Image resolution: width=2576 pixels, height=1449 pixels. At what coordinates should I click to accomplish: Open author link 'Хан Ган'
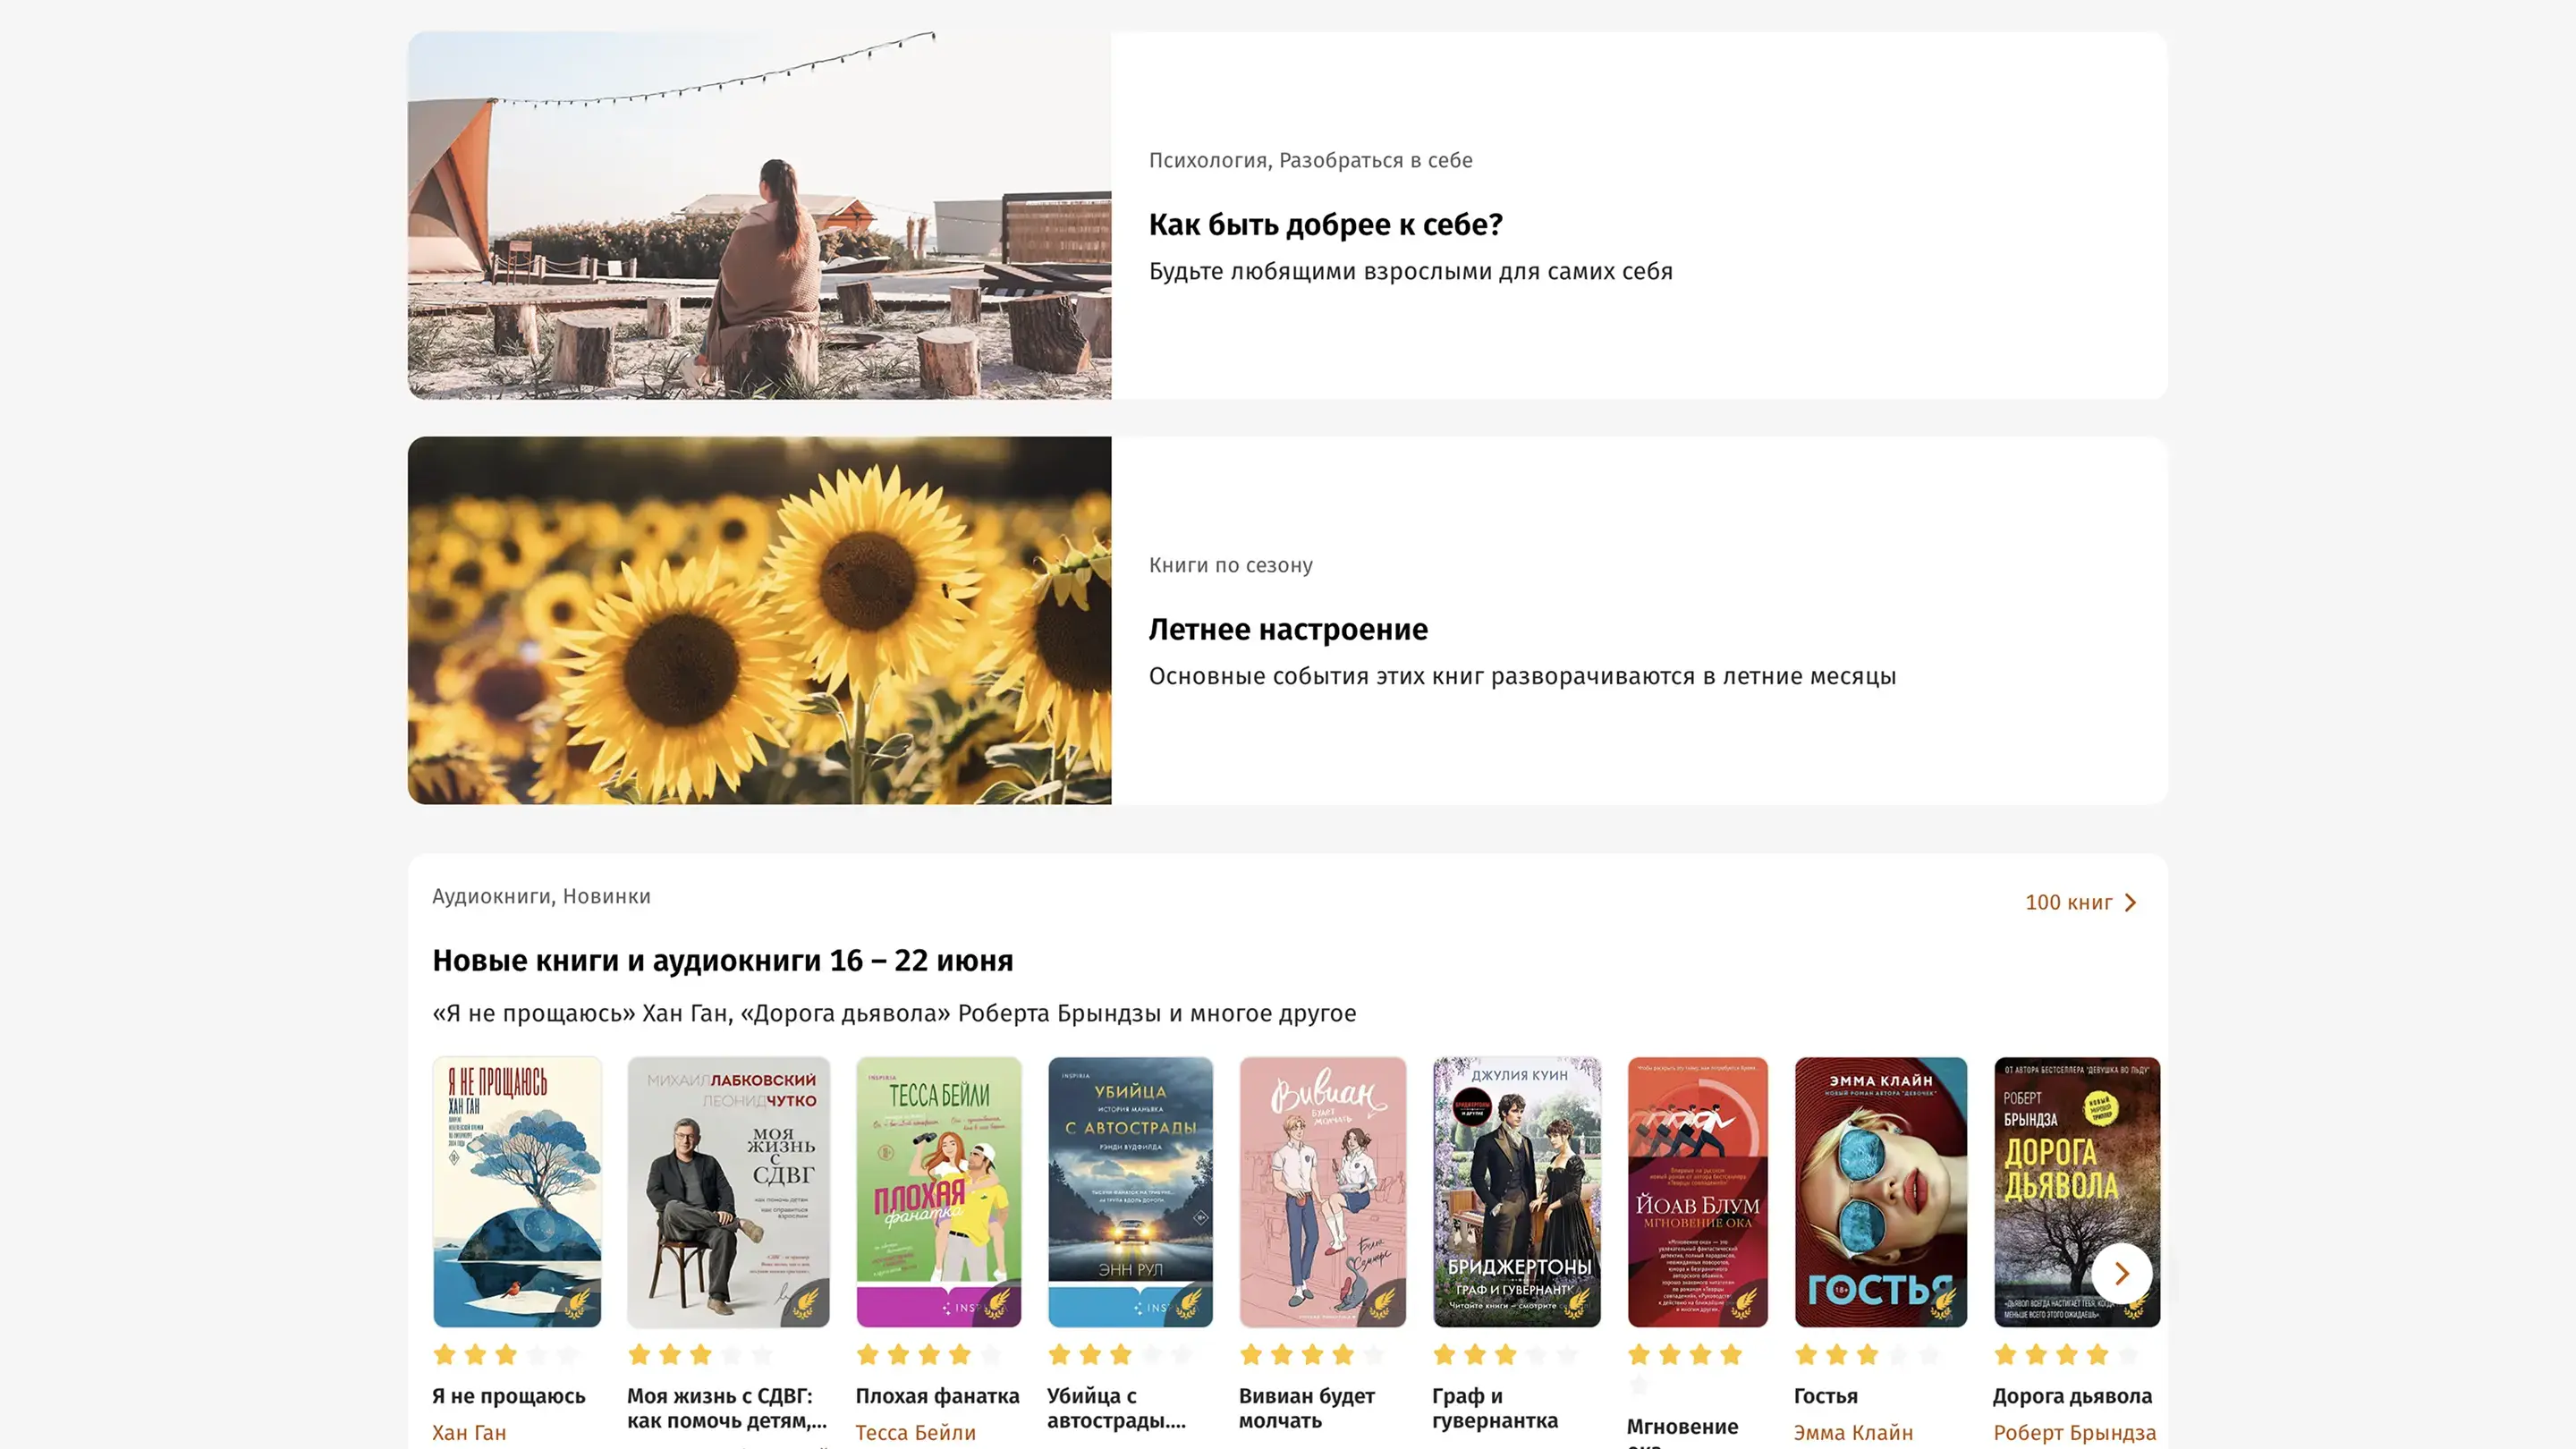point(469,1432)
